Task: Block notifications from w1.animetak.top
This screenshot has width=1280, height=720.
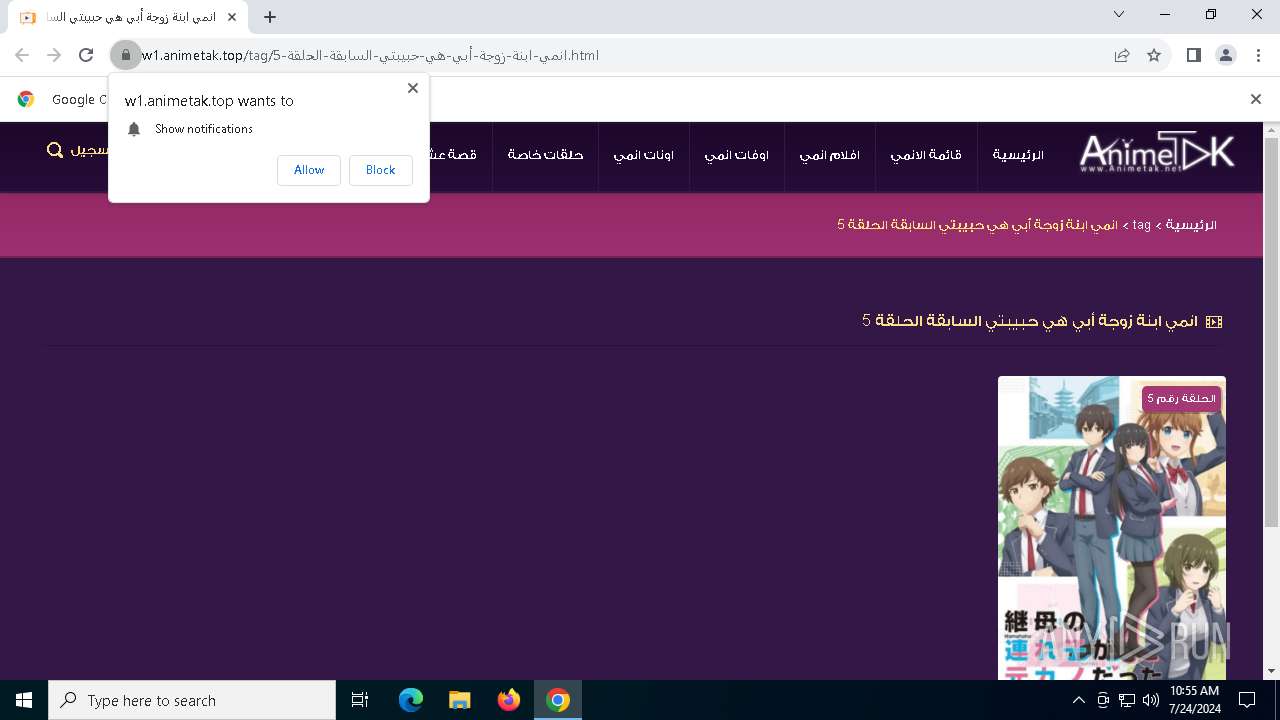Action: pyautogui.click(x=380, y=170)
